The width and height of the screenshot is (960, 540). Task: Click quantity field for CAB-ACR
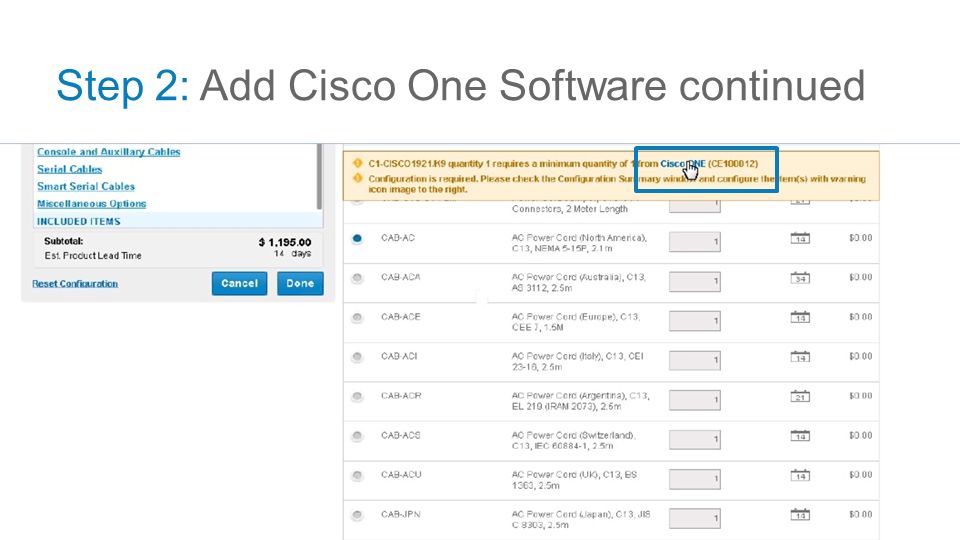pos(694,399)
